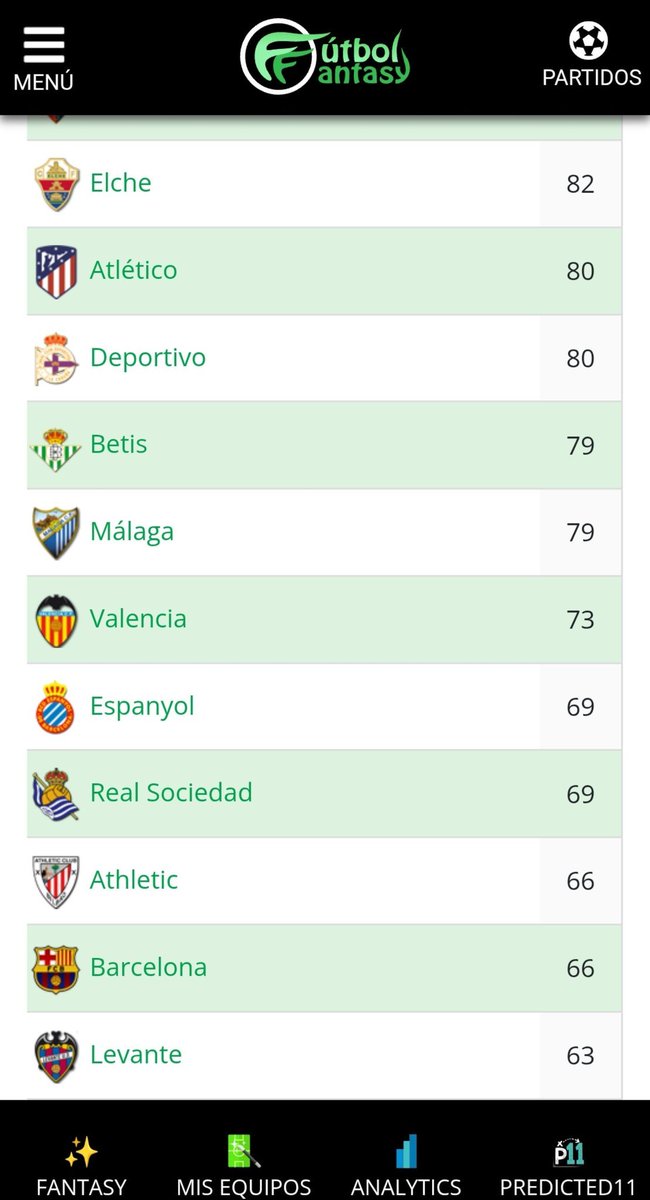Tap the Barcelona club crest
This screenshot has height=1200, width=650.
(56, 968)
